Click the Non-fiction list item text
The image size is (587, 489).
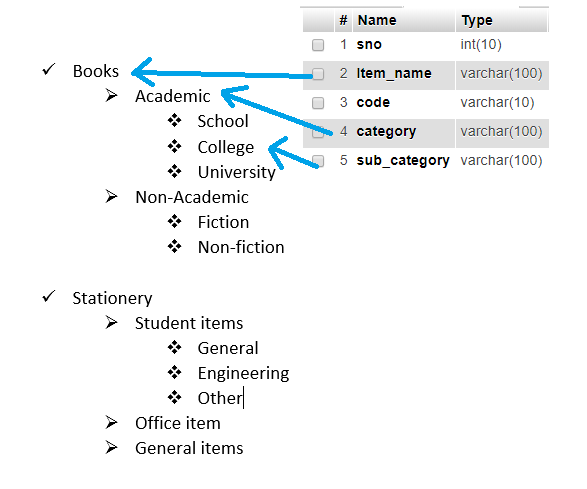tap(241, 247)
